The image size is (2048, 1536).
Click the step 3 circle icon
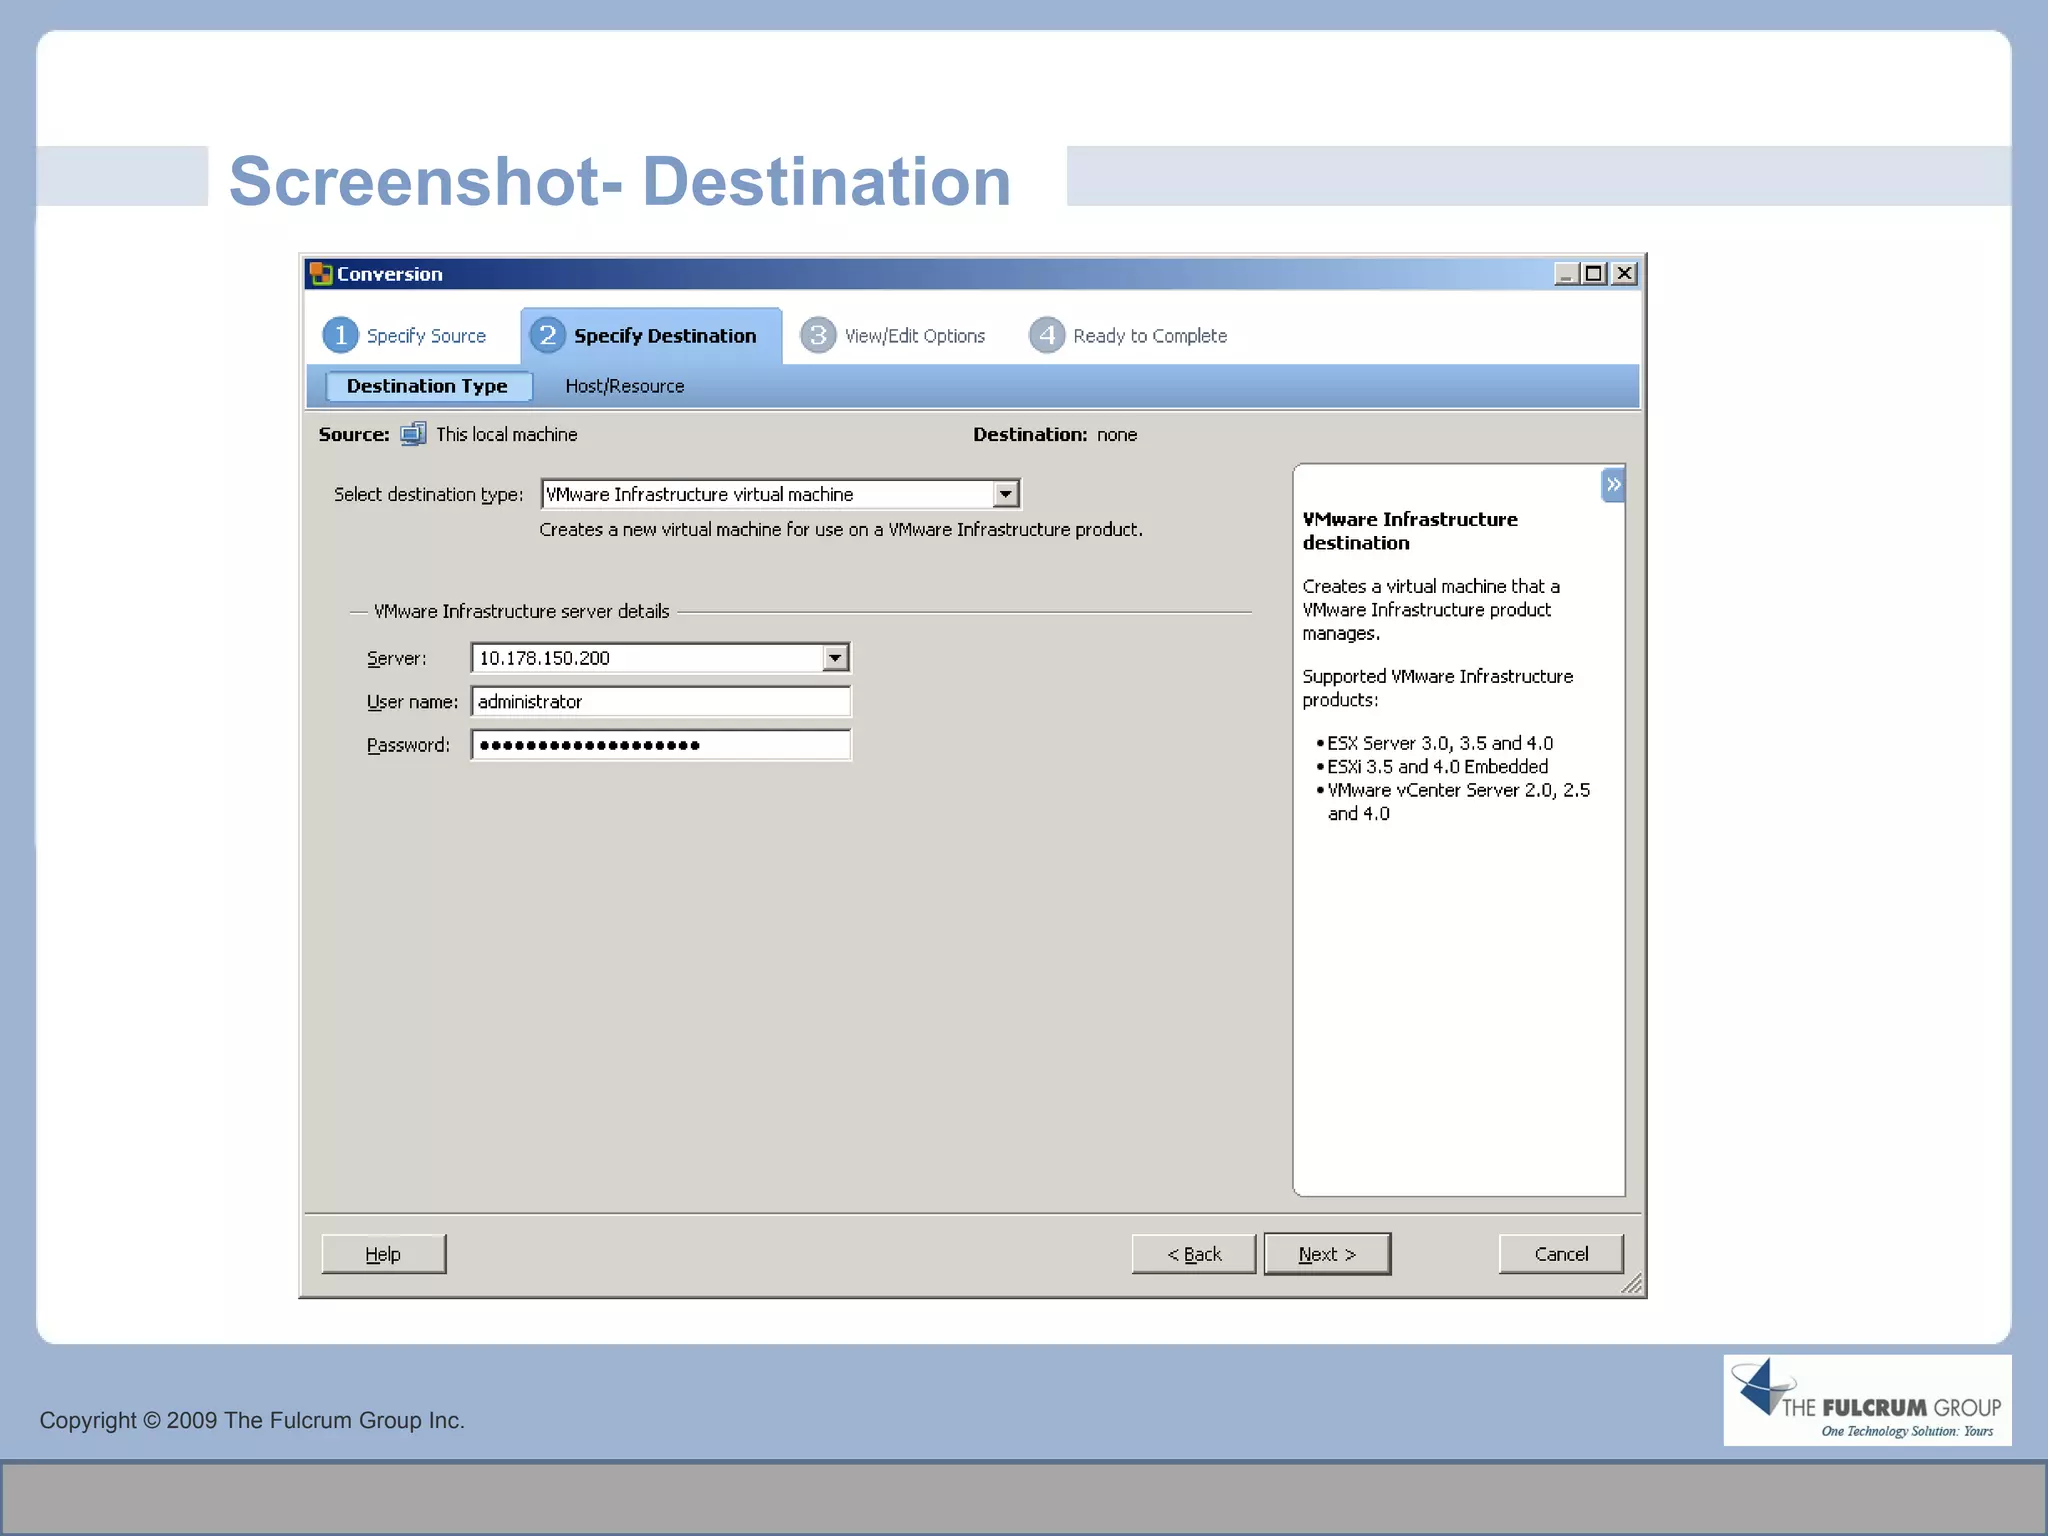coord(818,335)
